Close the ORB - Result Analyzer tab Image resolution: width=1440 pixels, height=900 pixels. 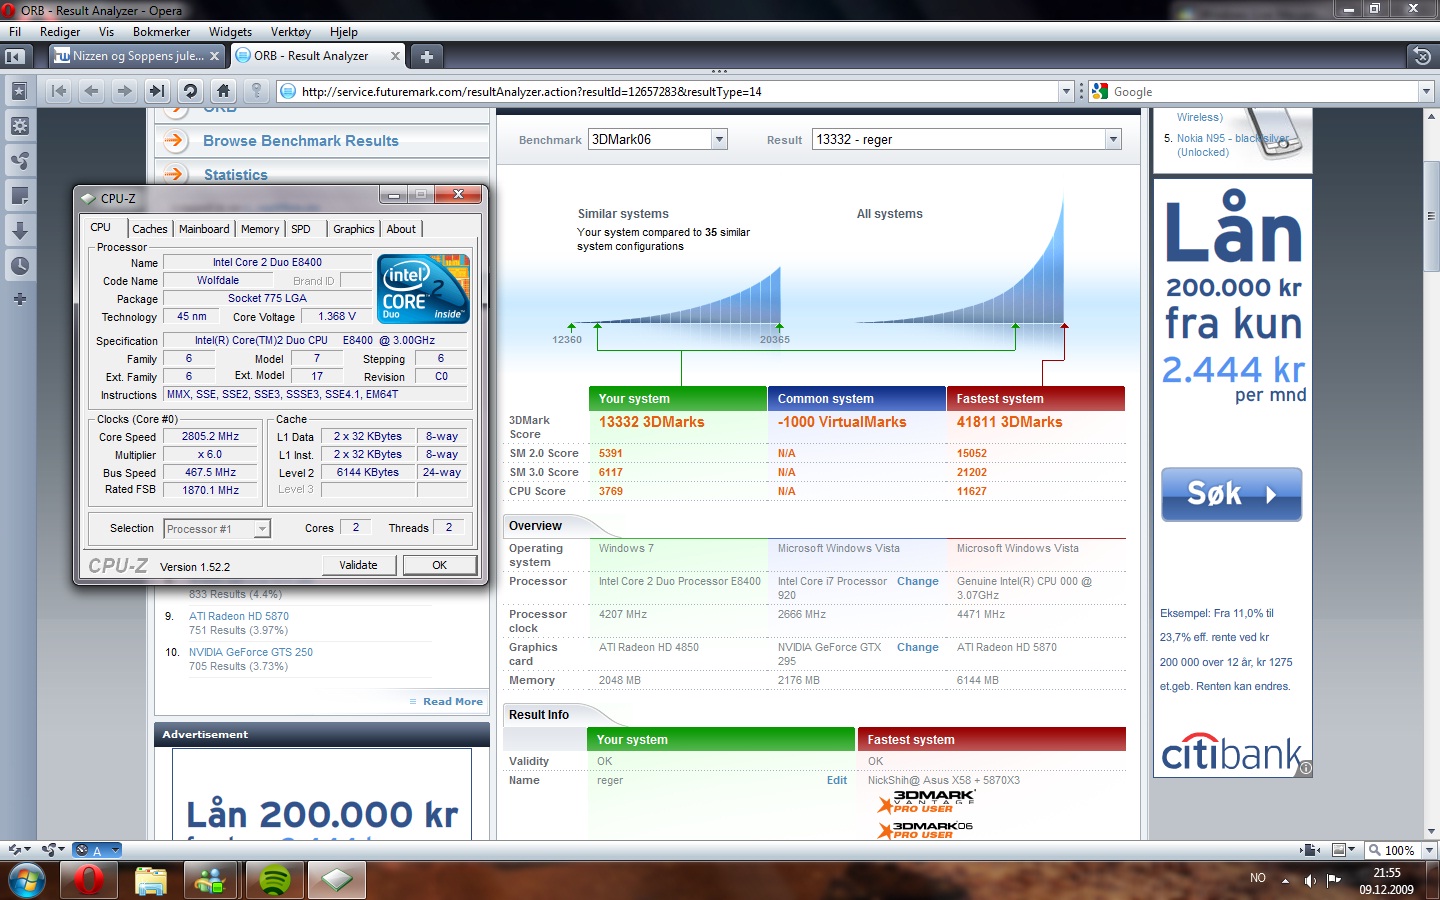point(395,56)
